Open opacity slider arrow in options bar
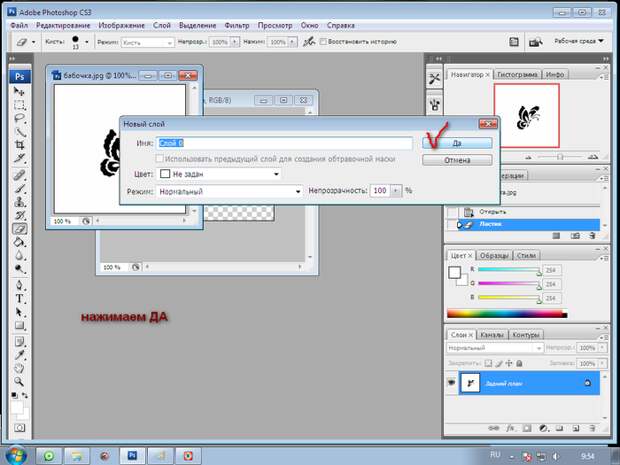 pos(235,42)
